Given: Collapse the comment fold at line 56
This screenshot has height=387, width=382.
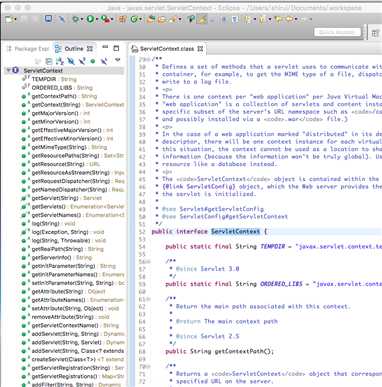Looking at the screenshot, I should pyautogui.click(x=149, y=261).
